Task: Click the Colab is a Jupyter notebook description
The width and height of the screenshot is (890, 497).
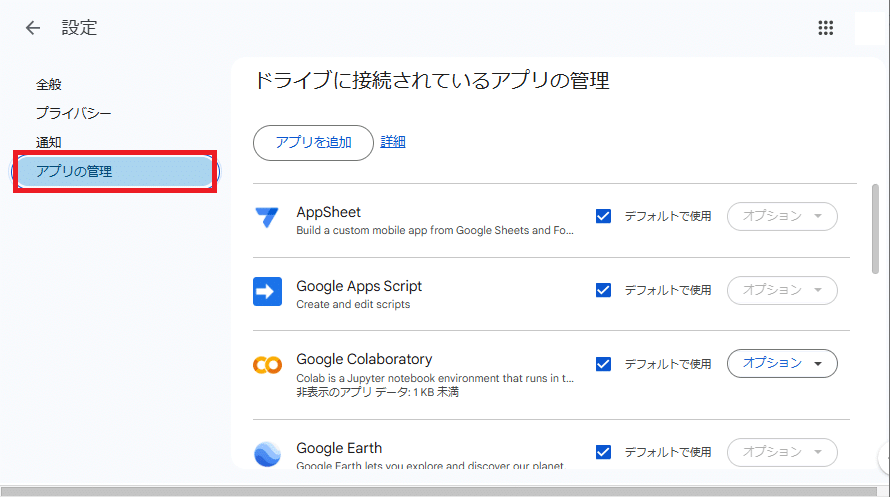Action: [435, 378]
